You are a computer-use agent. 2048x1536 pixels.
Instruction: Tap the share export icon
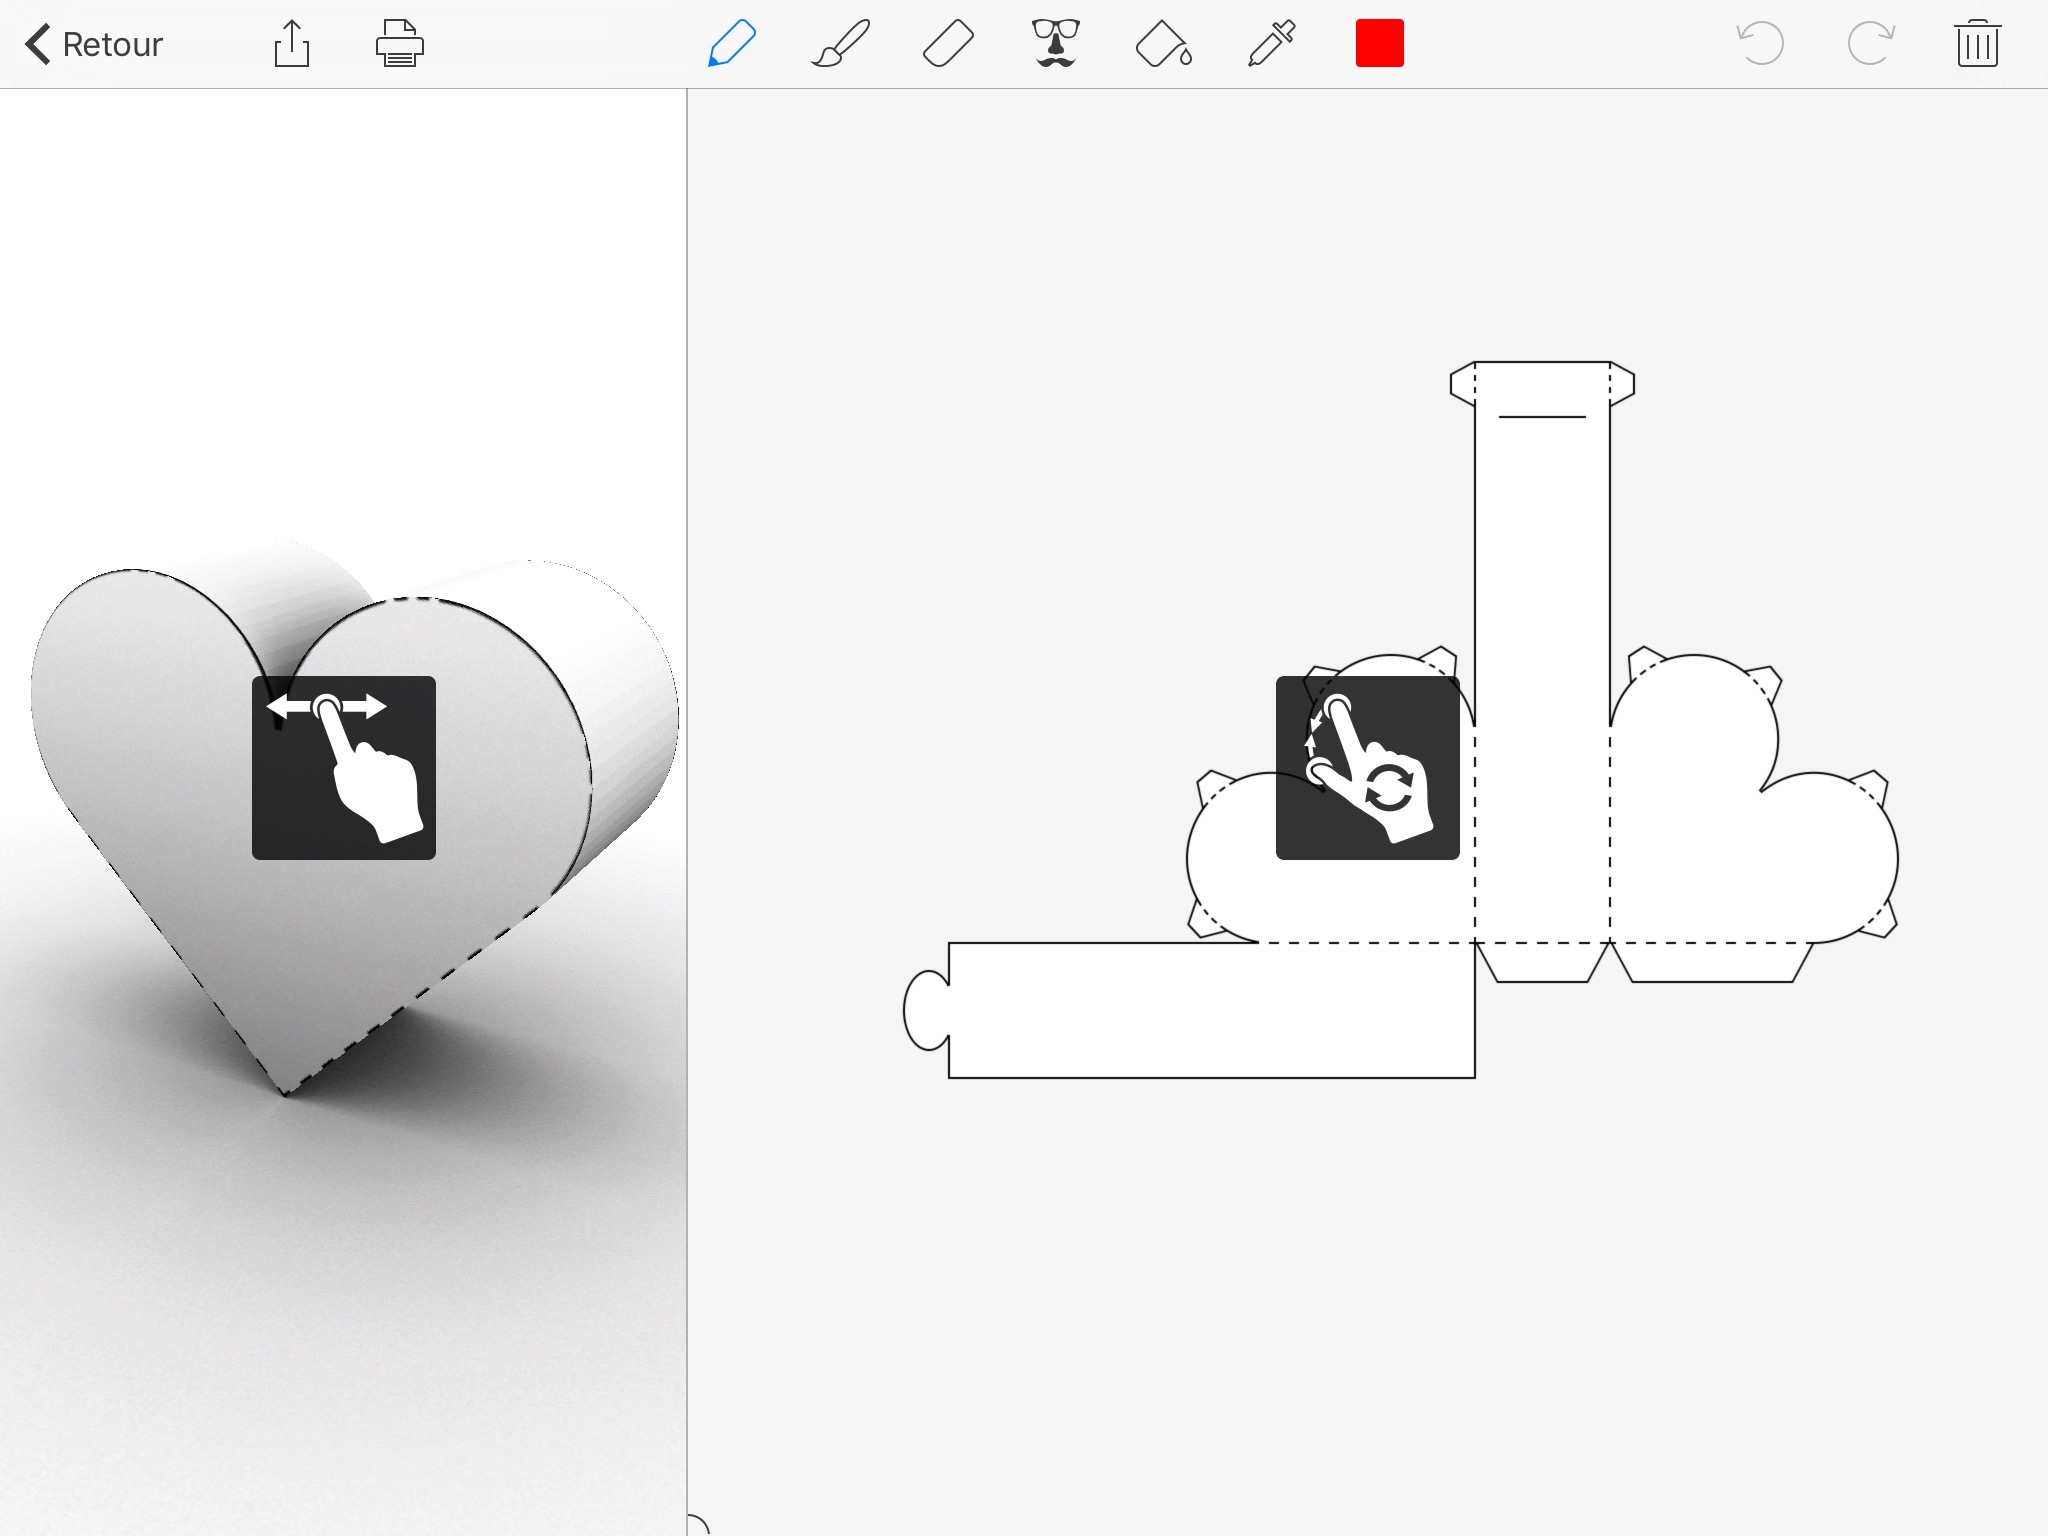[x=292, y=44]
